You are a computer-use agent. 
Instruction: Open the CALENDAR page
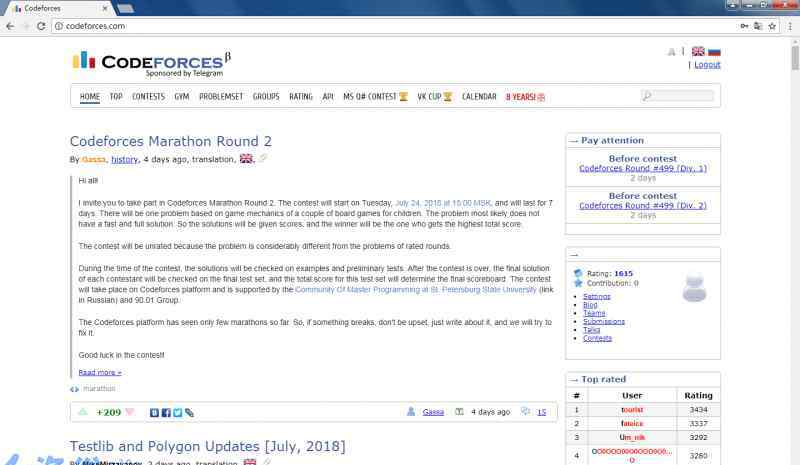[479, 96]
